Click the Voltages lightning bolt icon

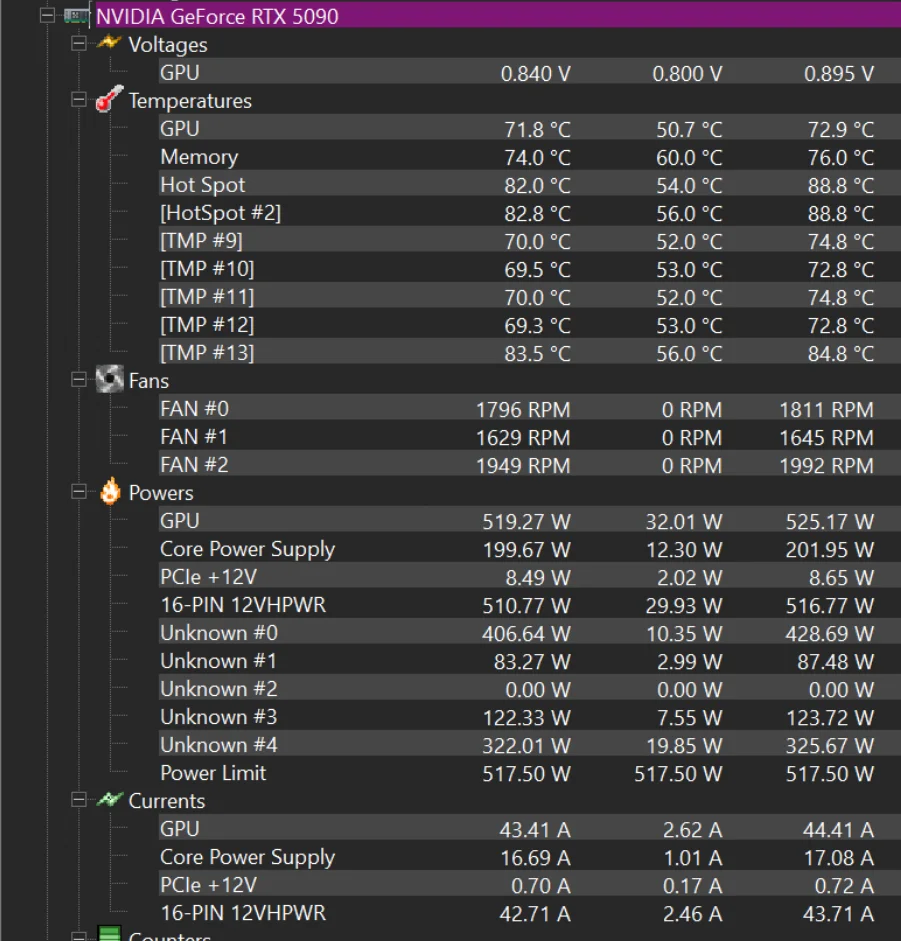(x=109, y=43)
